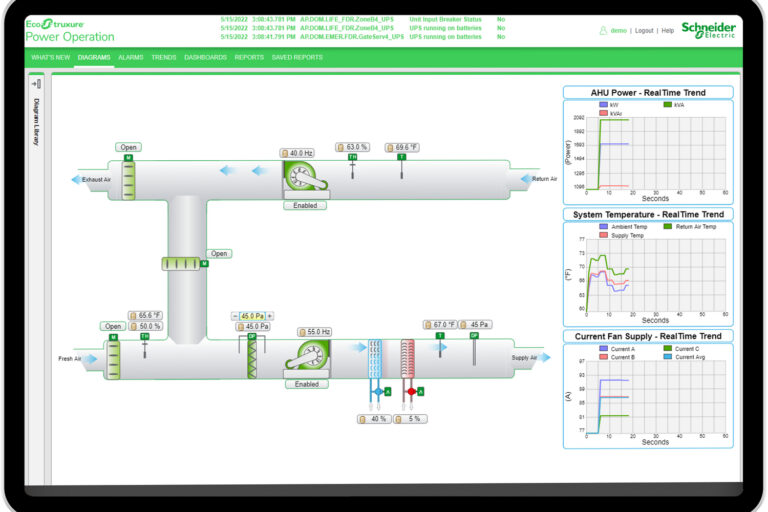
Task: Click the AHU Power RealTime Trend title
Action: click(x=648, y=93)
